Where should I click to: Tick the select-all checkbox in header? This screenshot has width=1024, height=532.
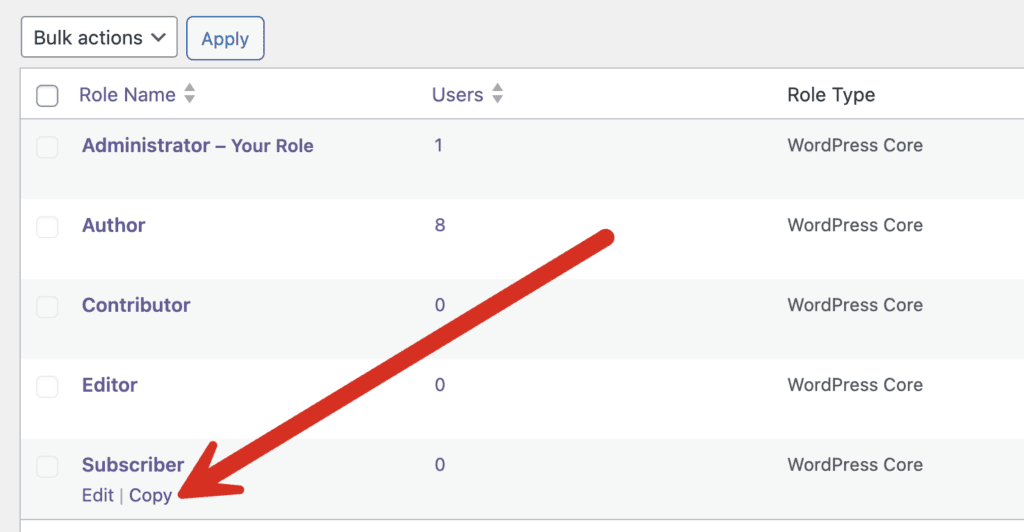click(47, 96)
